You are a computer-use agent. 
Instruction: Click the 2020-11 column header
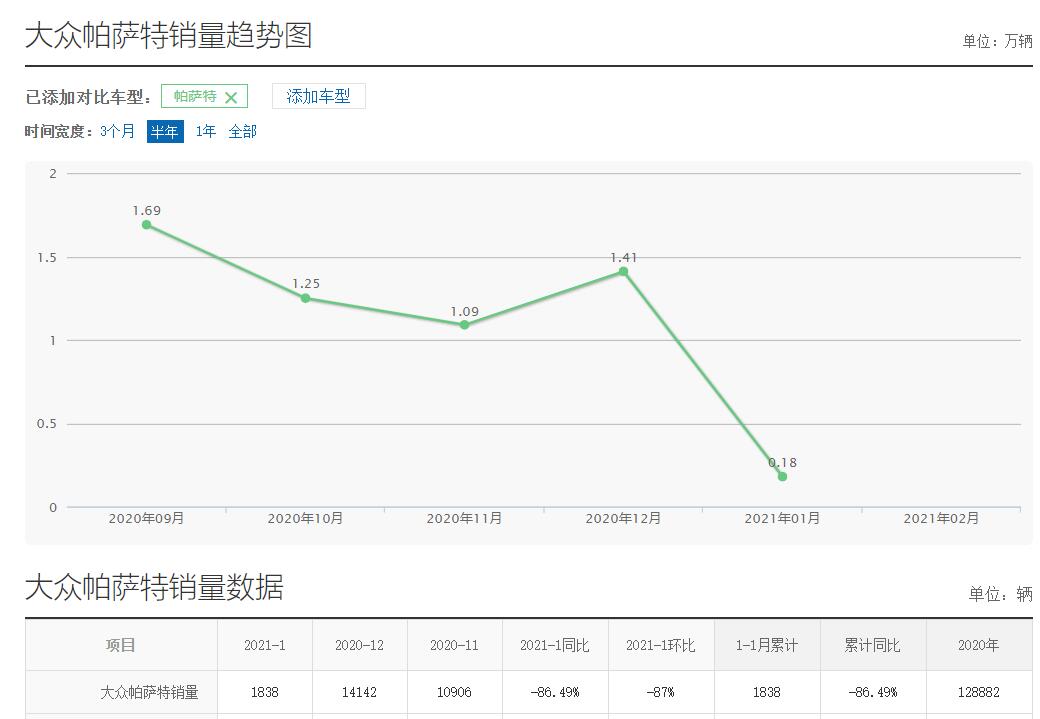pos(454,645)
